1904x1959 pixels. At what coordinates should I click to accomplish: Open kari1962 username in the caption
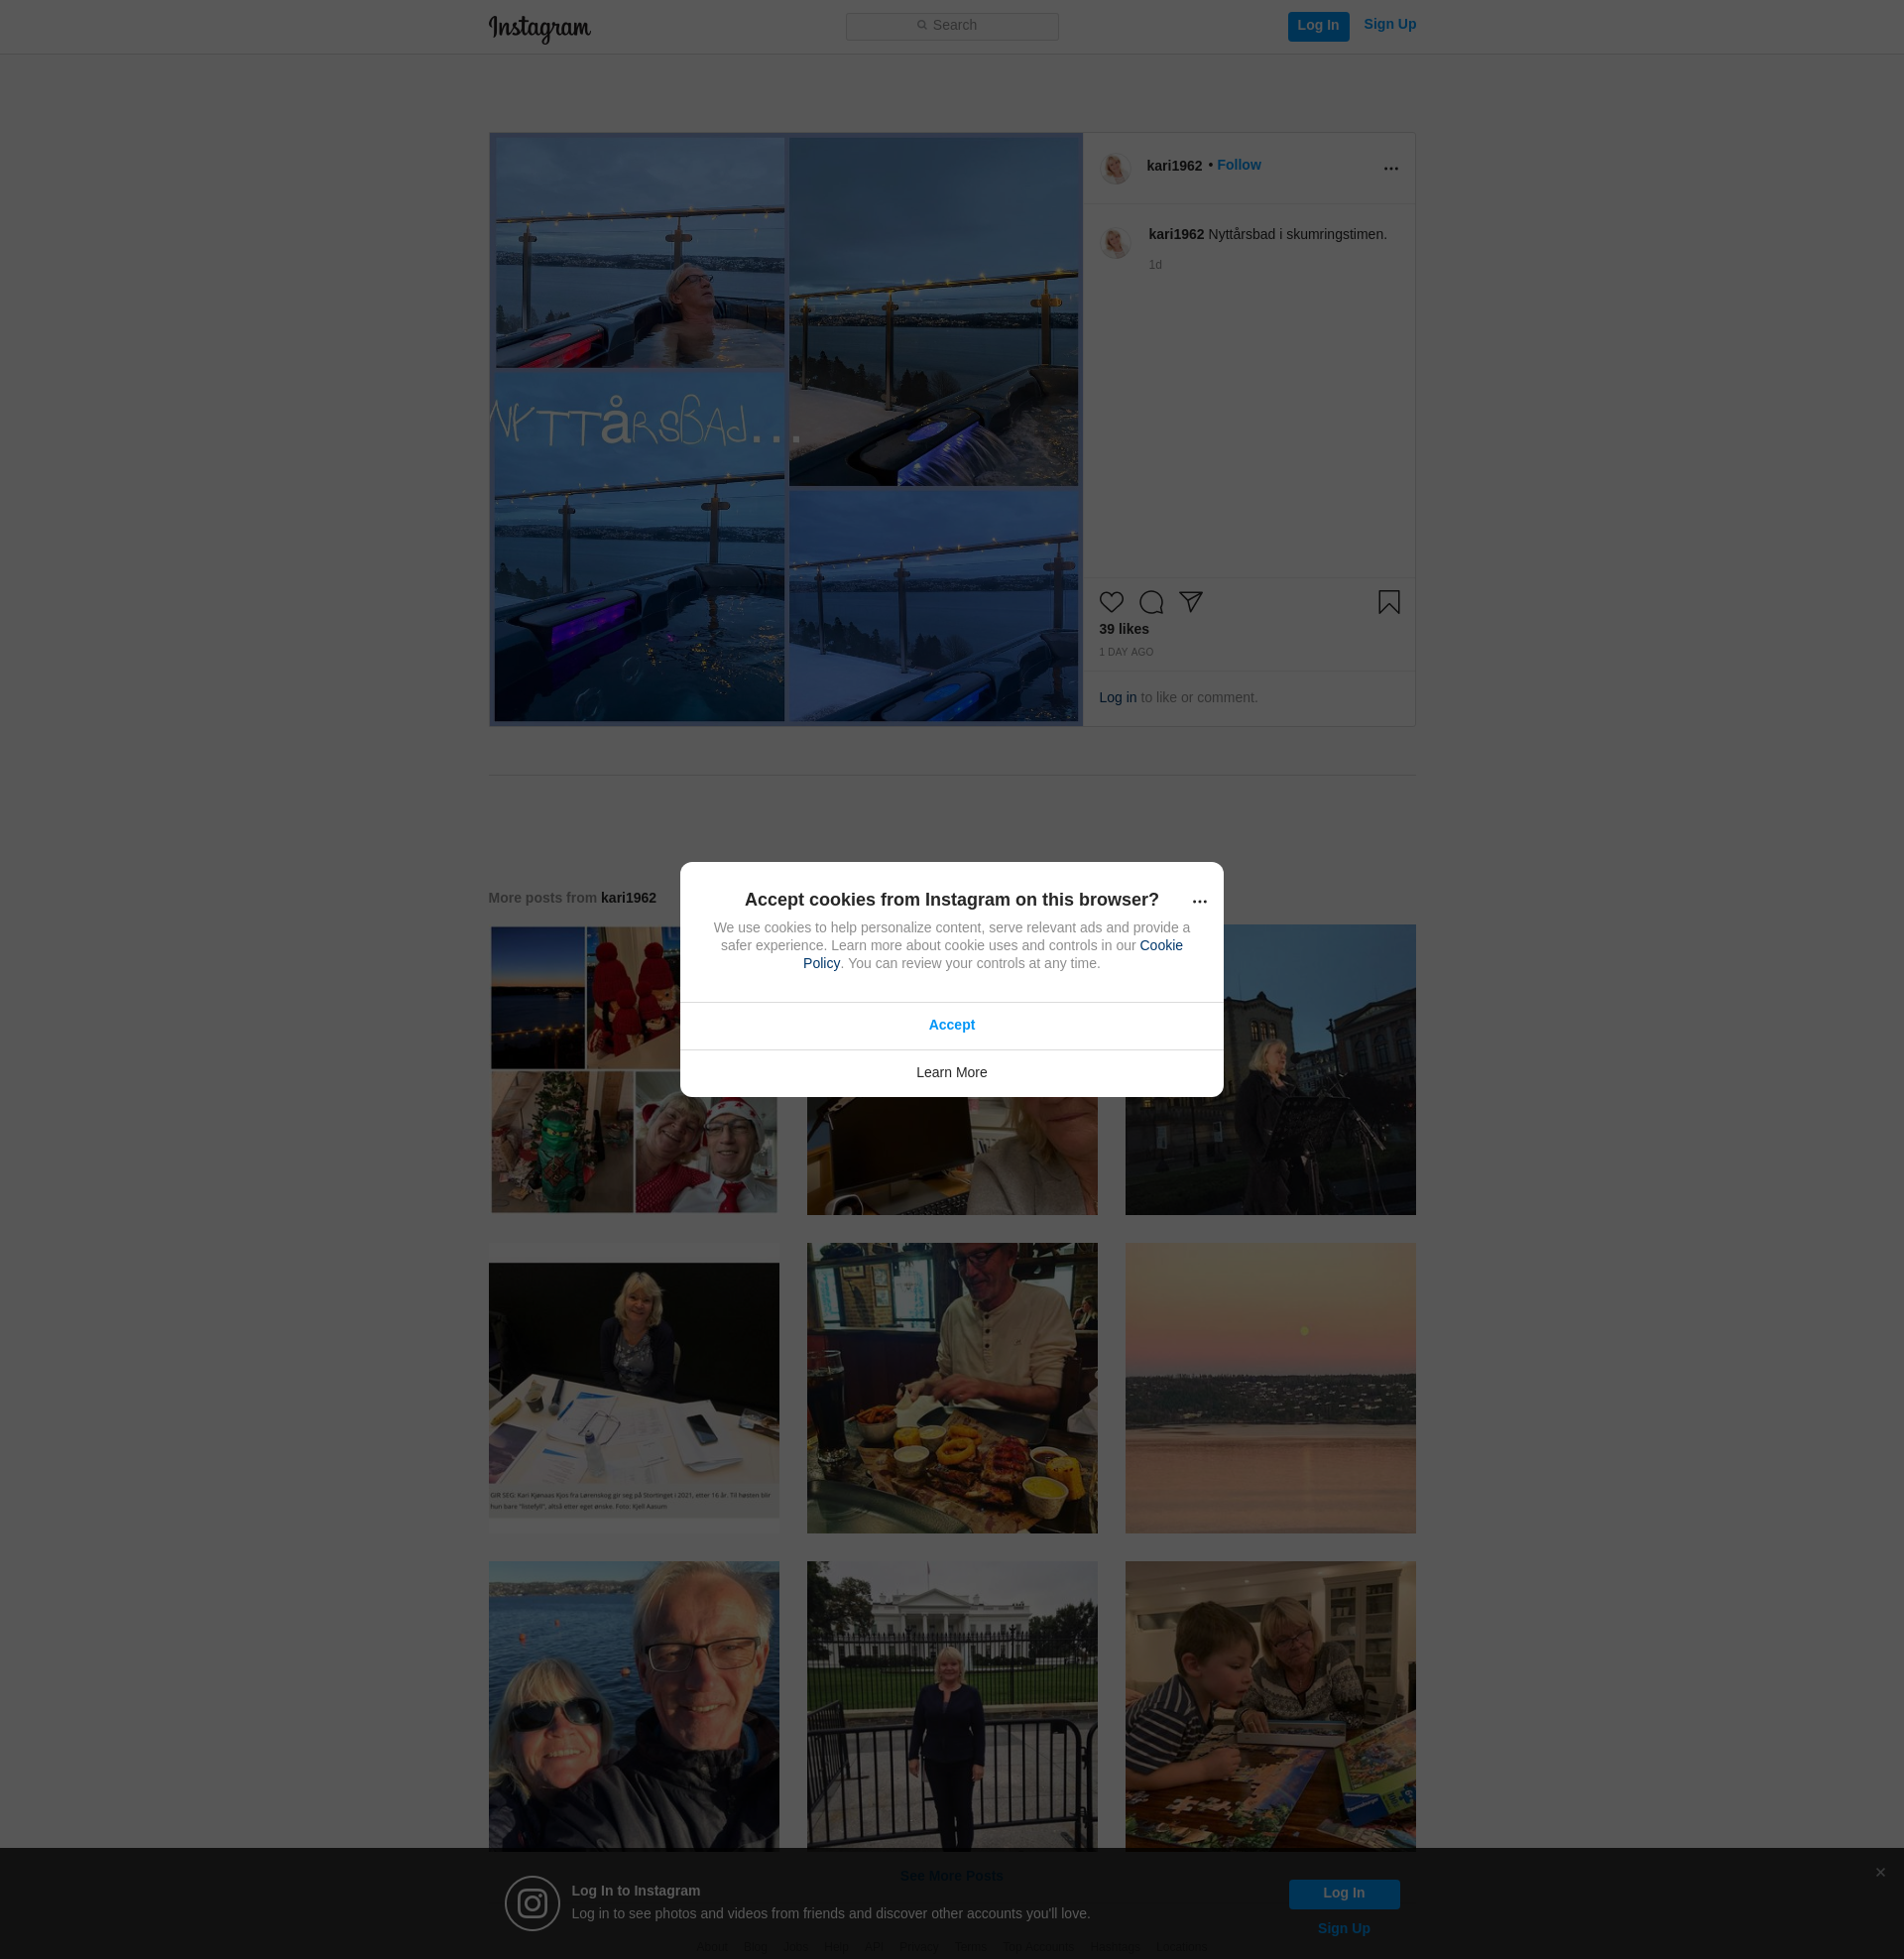pyautogui.click(x=1175, y=235)
